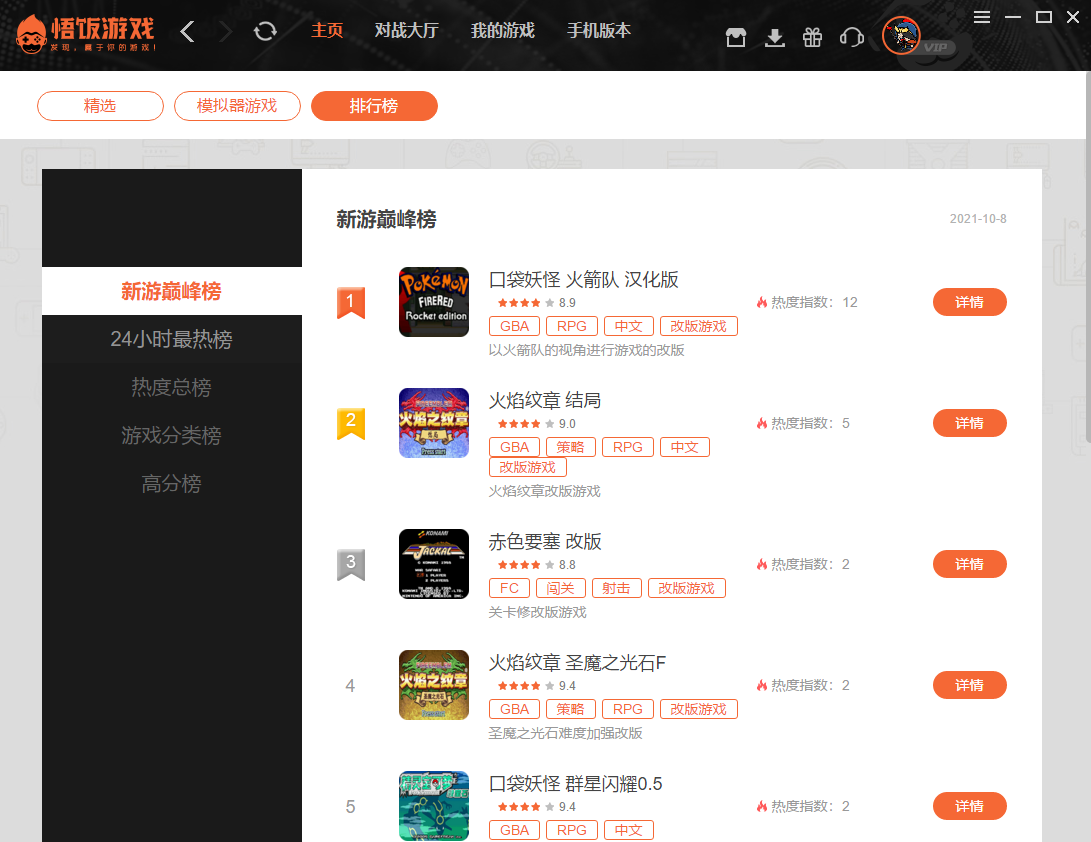Viewport: 1091px width, 842px height.
Task: Click the 火焰纹章 结局 game thumbnail
Action: pyautogui.click(x=433, y=423)
